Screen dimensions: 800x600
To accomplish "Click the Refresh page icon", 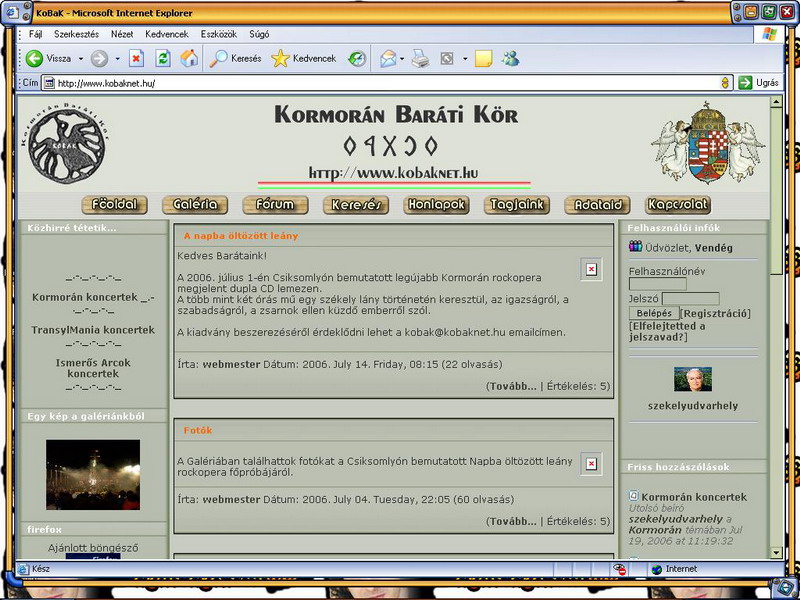I will [x=163, y=59].
